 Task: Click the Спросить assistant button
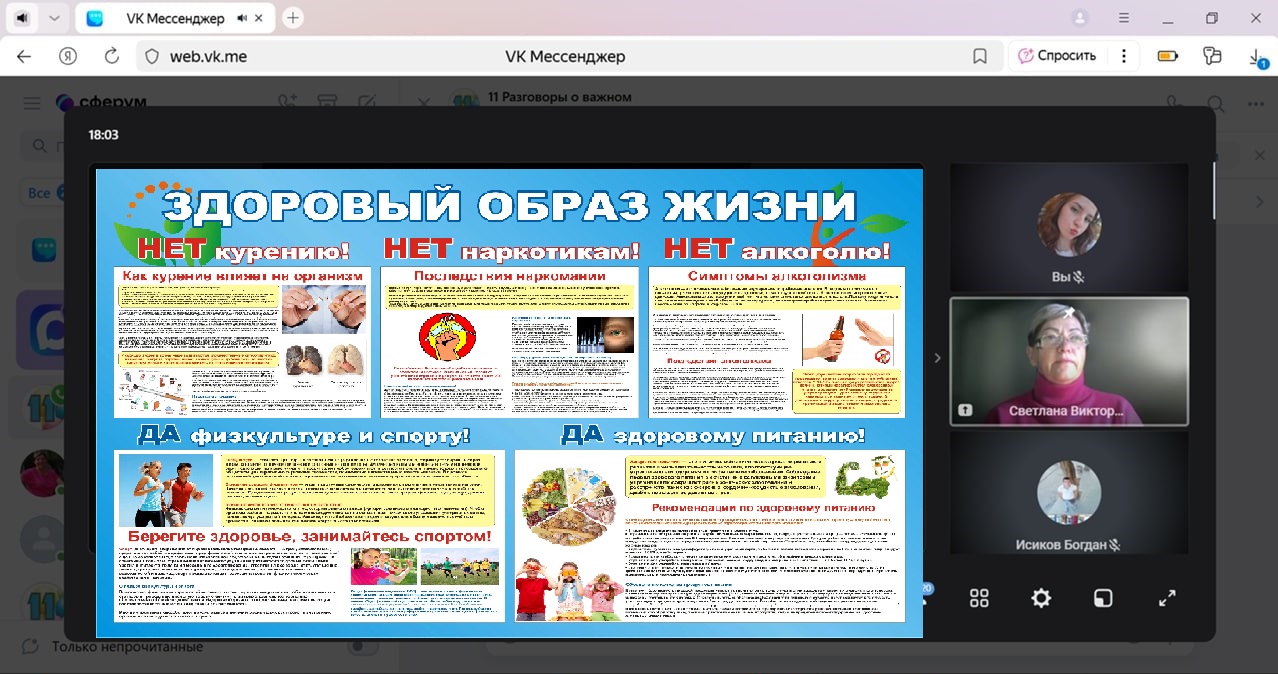[1056, 57]
